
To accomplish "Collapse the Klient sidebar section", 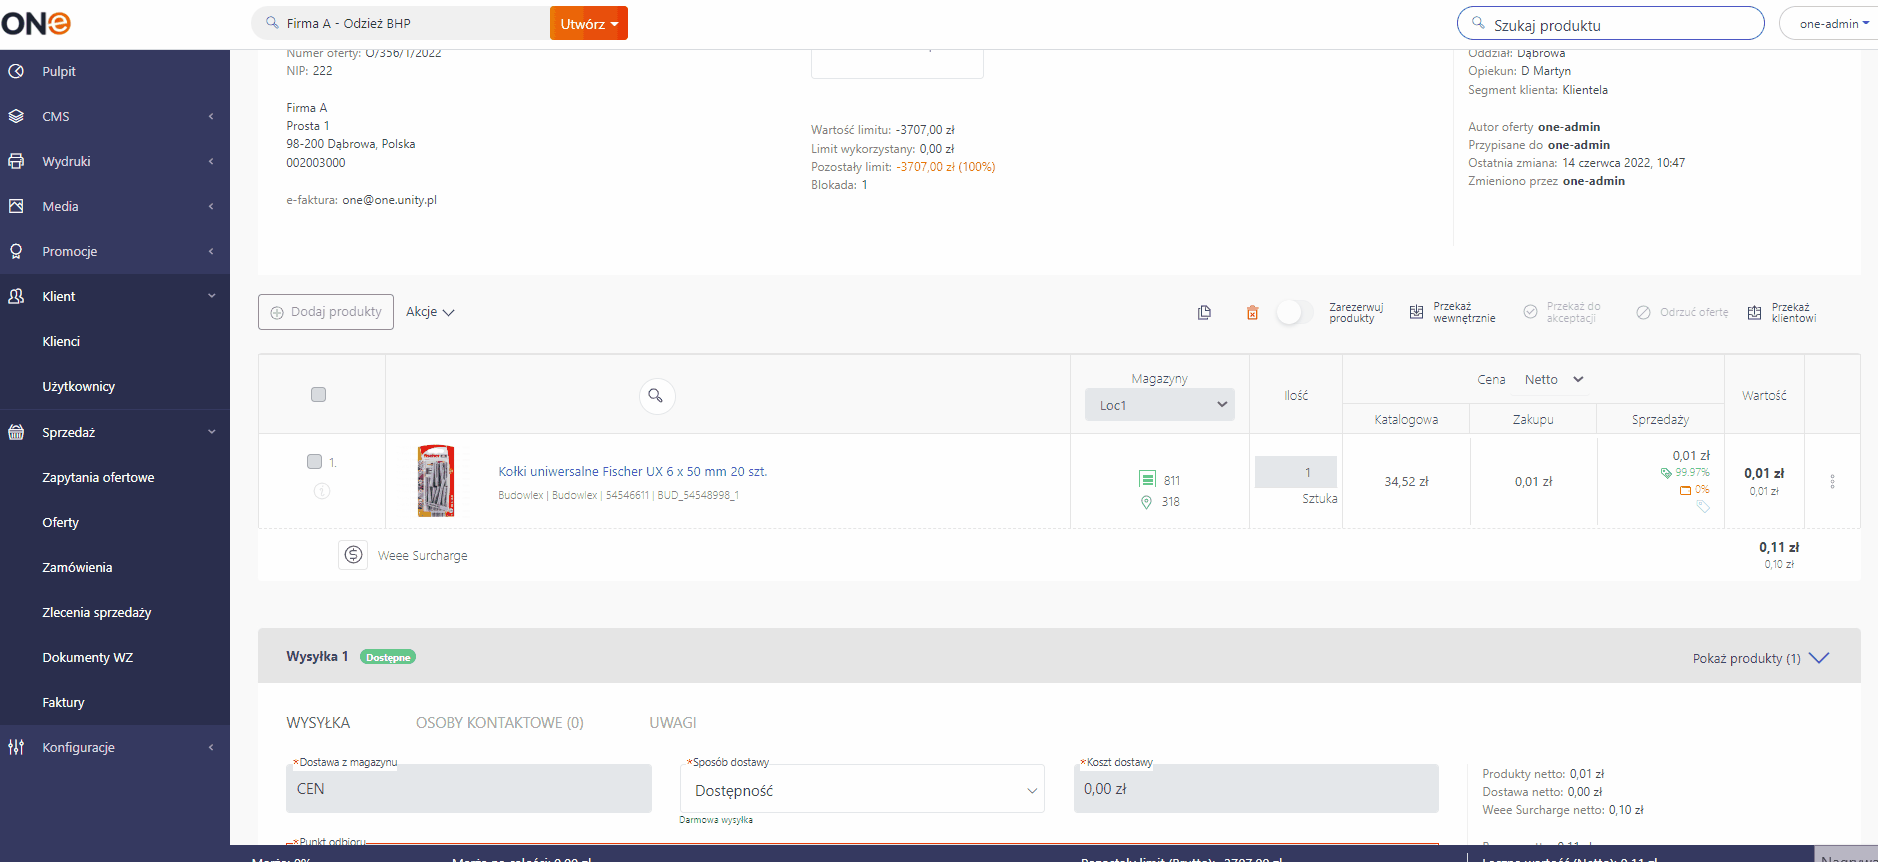I will (211, 296).
